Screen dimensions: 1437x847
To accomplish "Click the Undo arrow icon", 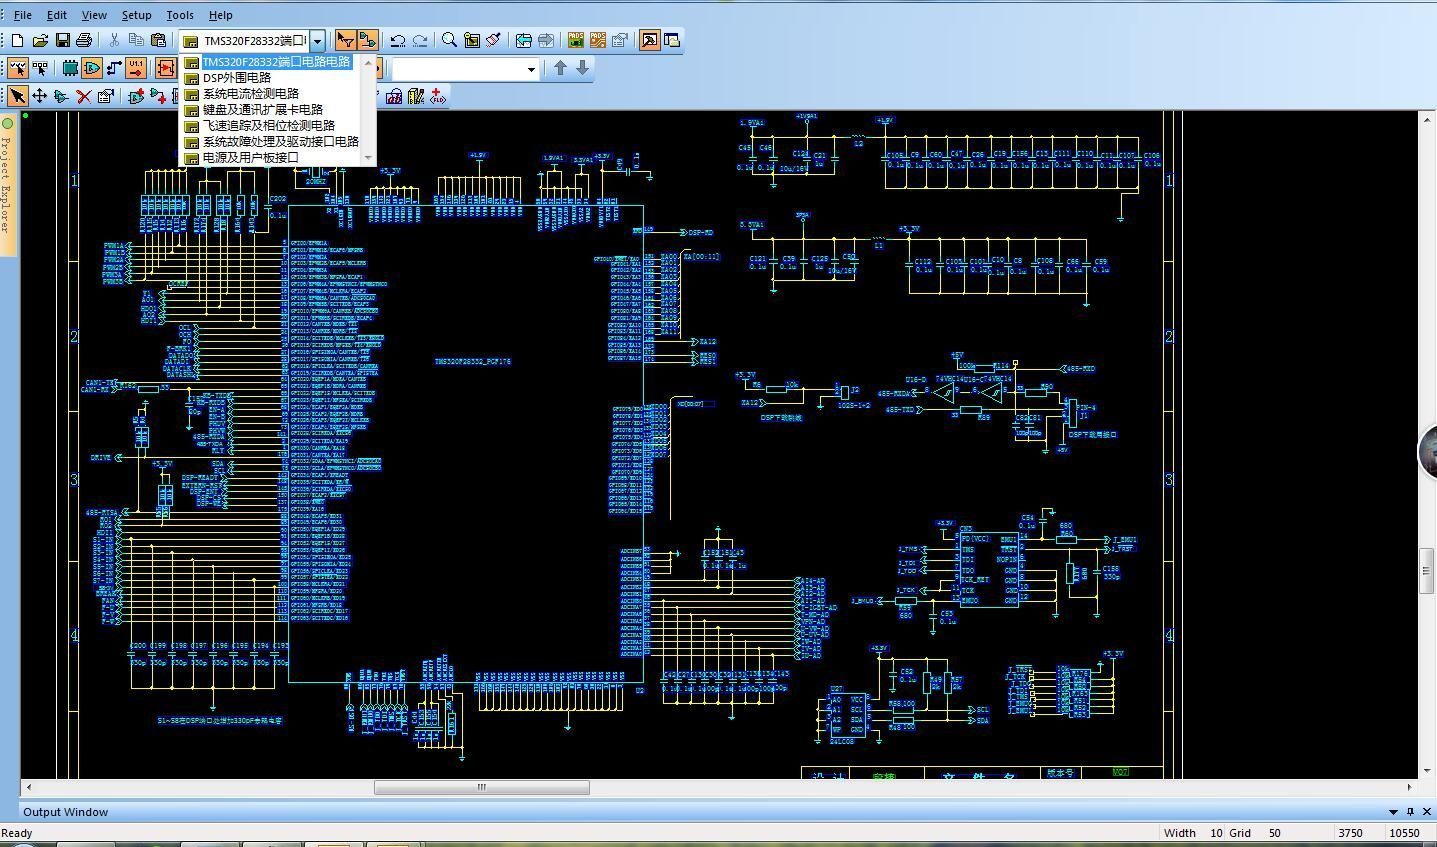I will 397,41.
